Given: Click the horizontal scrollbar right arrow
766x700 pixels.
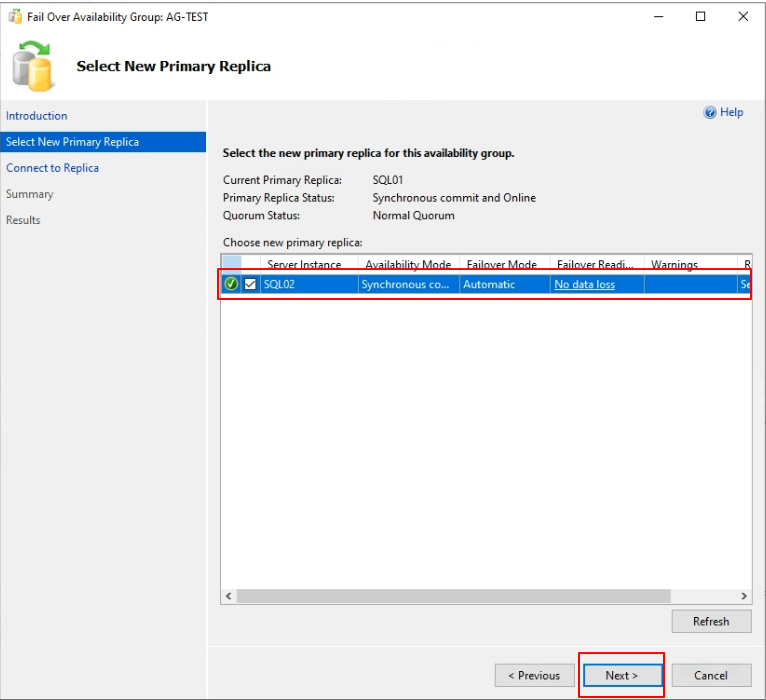Looking at the screenshot, I should 744,596.
